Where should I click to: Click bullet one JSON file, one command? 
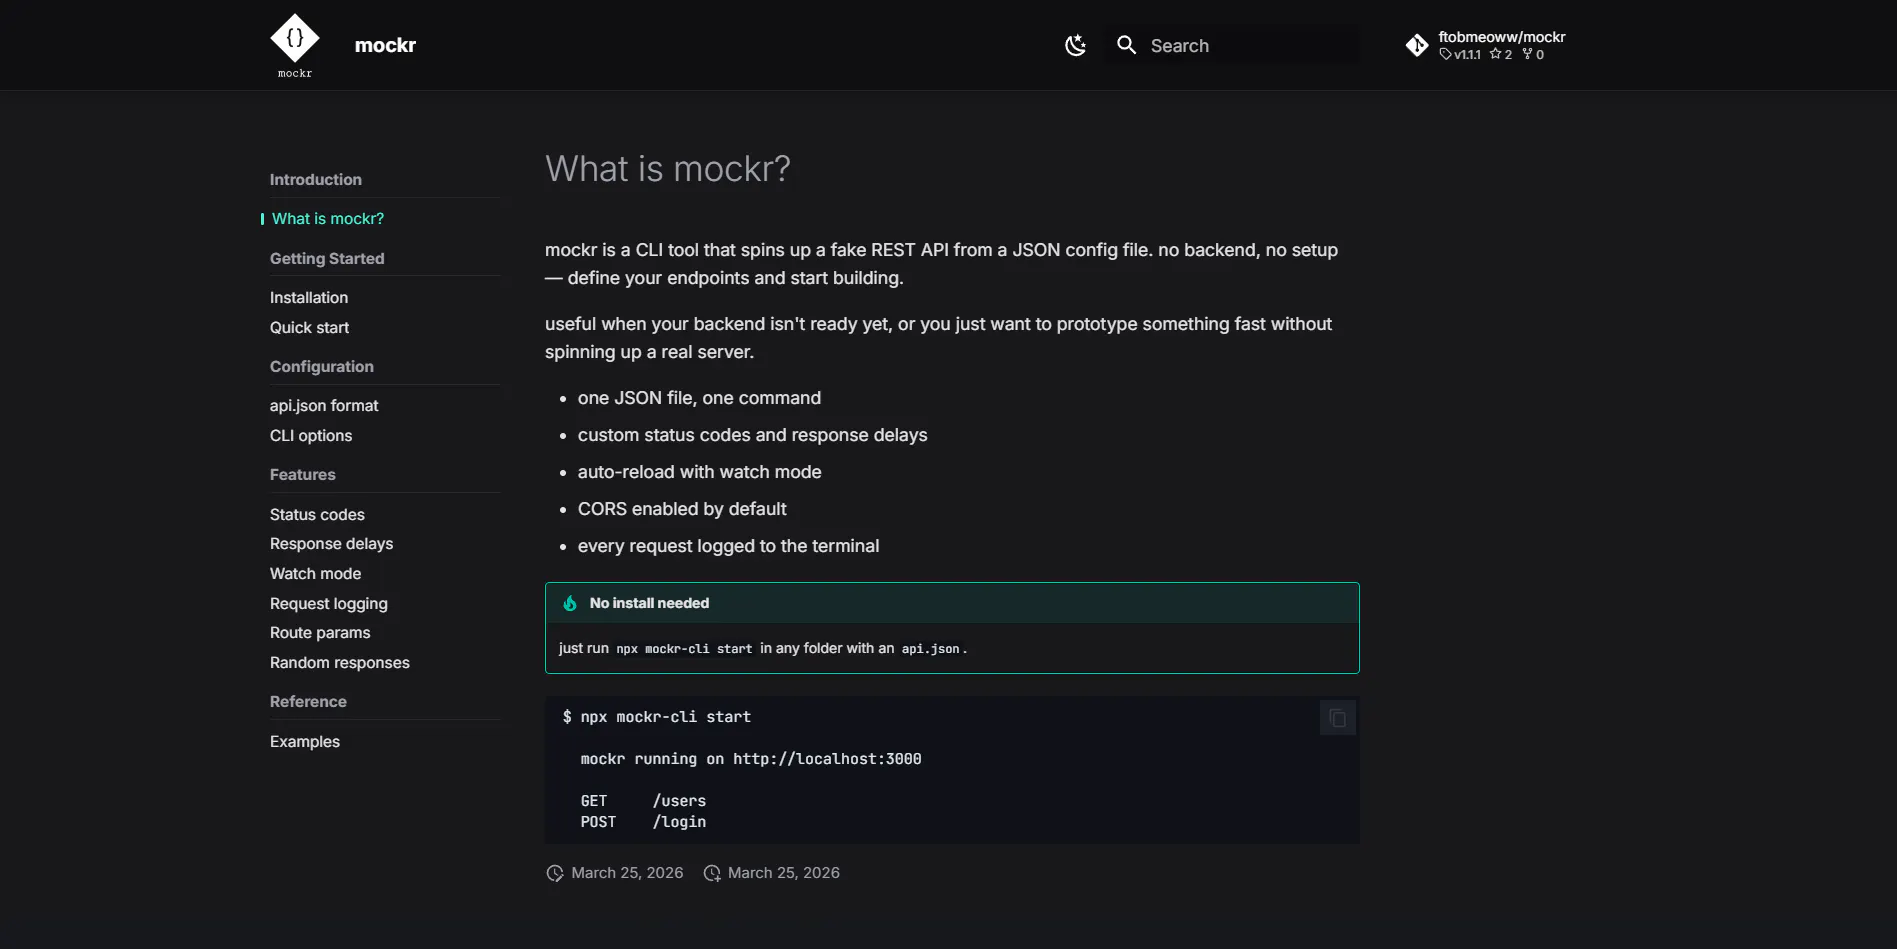699,398
